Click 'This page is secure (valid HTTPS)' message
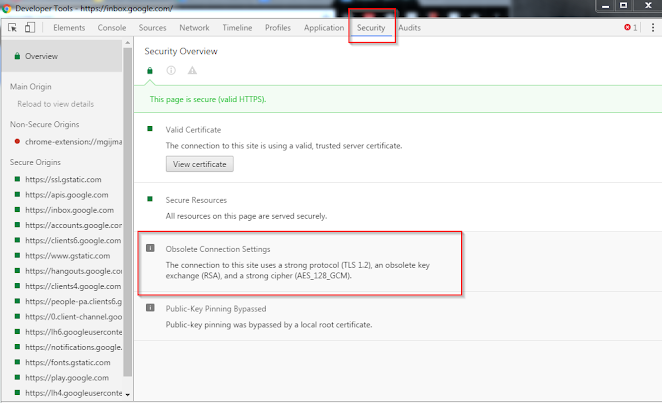The height and width of the screenshot is (403, 662). tap(208, 99)
